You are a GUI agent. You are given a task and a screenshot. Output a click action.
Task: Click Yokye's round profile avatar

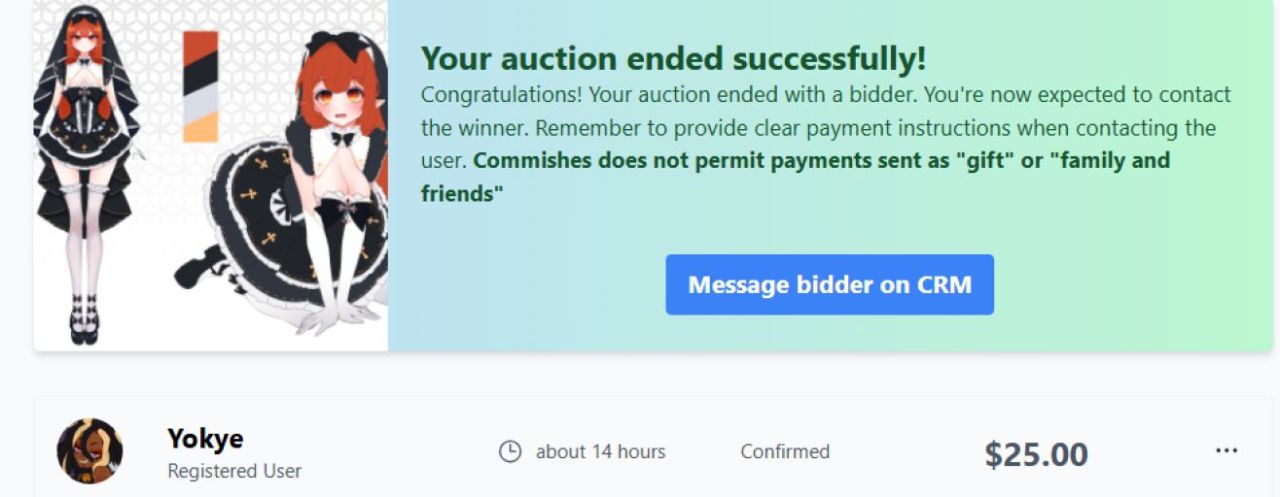click(x=90, y=451)
